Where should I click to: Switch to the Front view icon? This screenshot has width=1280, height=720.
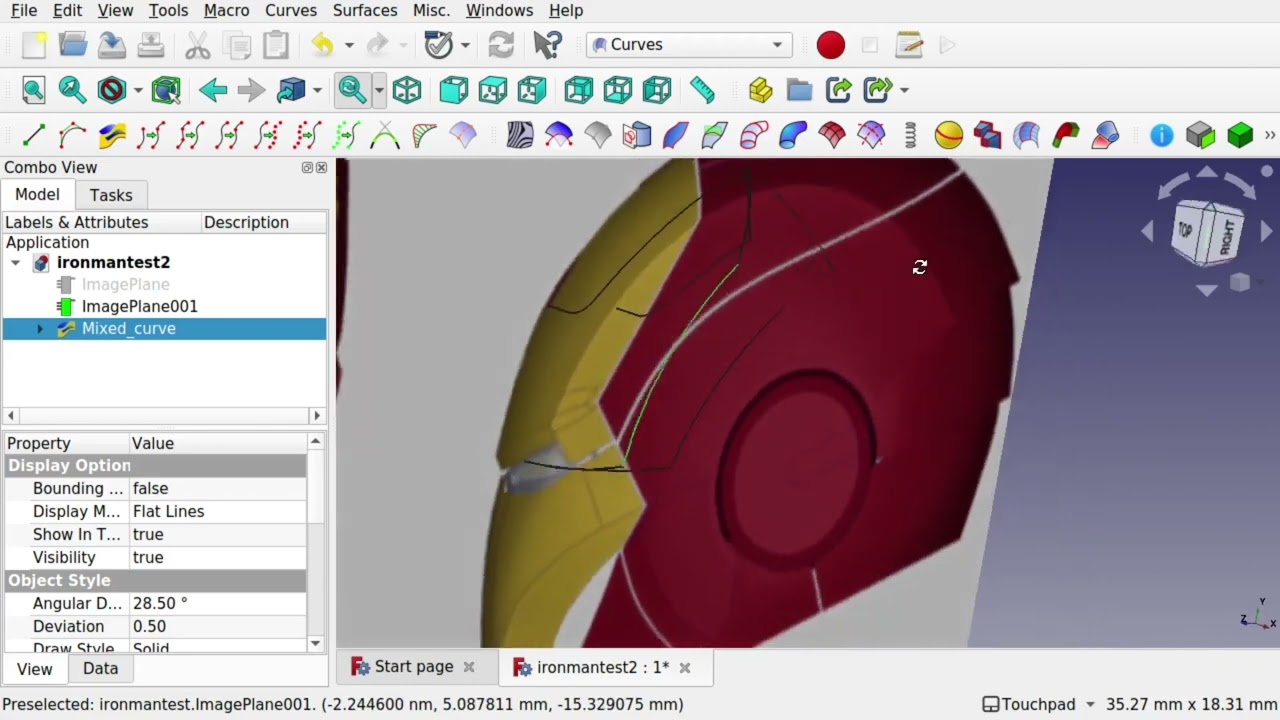[x=453, y=90]
